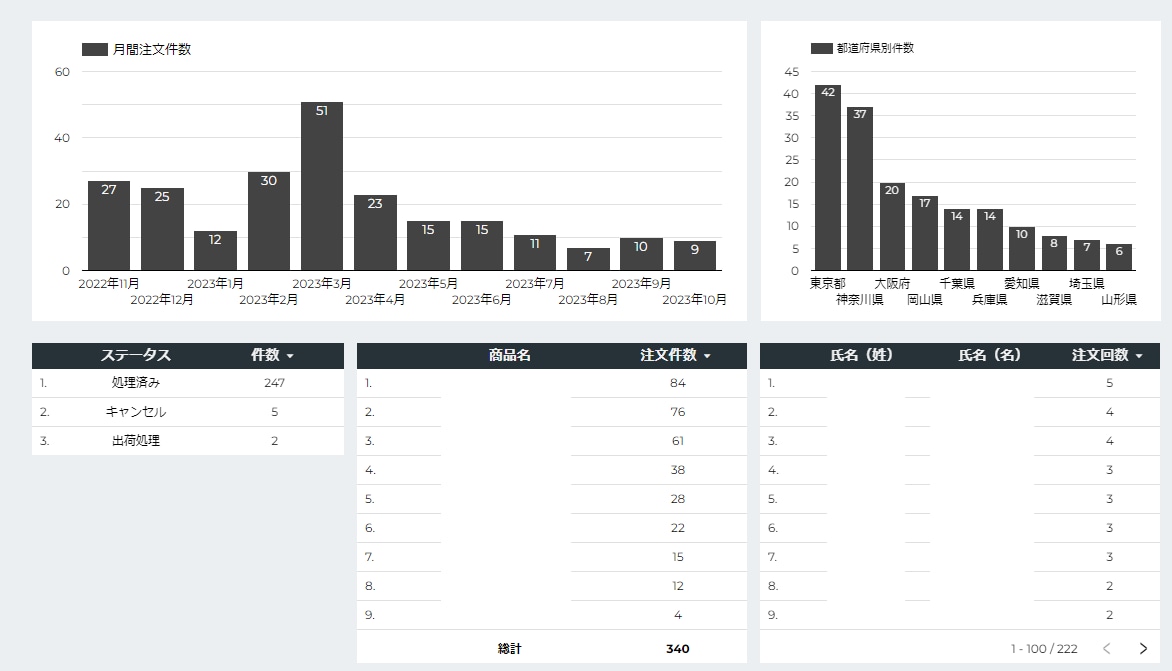Viewport: 1172px width, 671px height.
Task: Click the 都道府県別件数 legend label
Action: pyautogui.click(x=875, y=48)
